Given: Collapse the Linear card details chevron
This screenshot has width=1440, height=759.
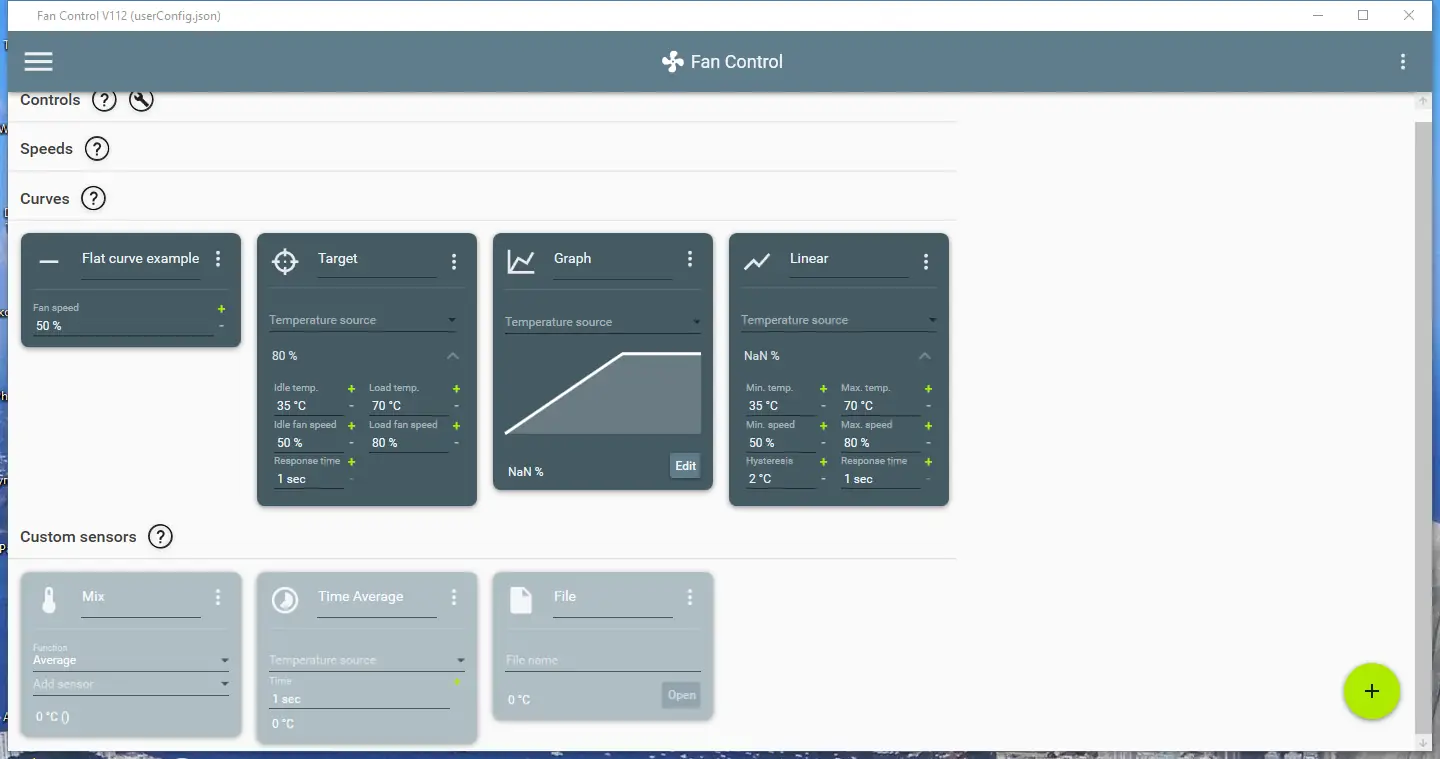Looking at the screenshot, I should tap(925, 356).
